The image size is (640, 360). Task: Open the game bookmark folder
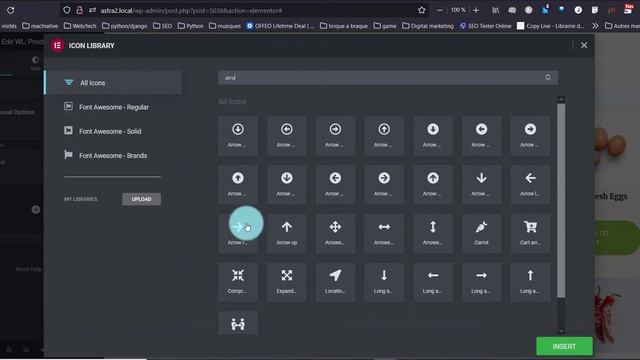(384, 26)
